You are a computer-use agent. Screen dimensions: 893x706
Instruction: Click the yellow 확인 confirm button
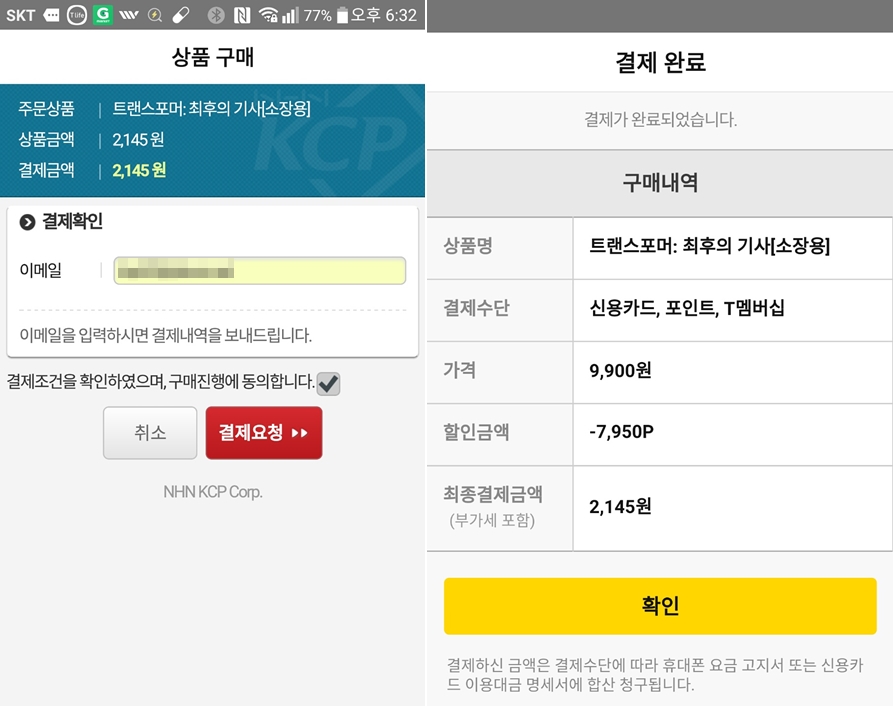[x=660, y=606]
